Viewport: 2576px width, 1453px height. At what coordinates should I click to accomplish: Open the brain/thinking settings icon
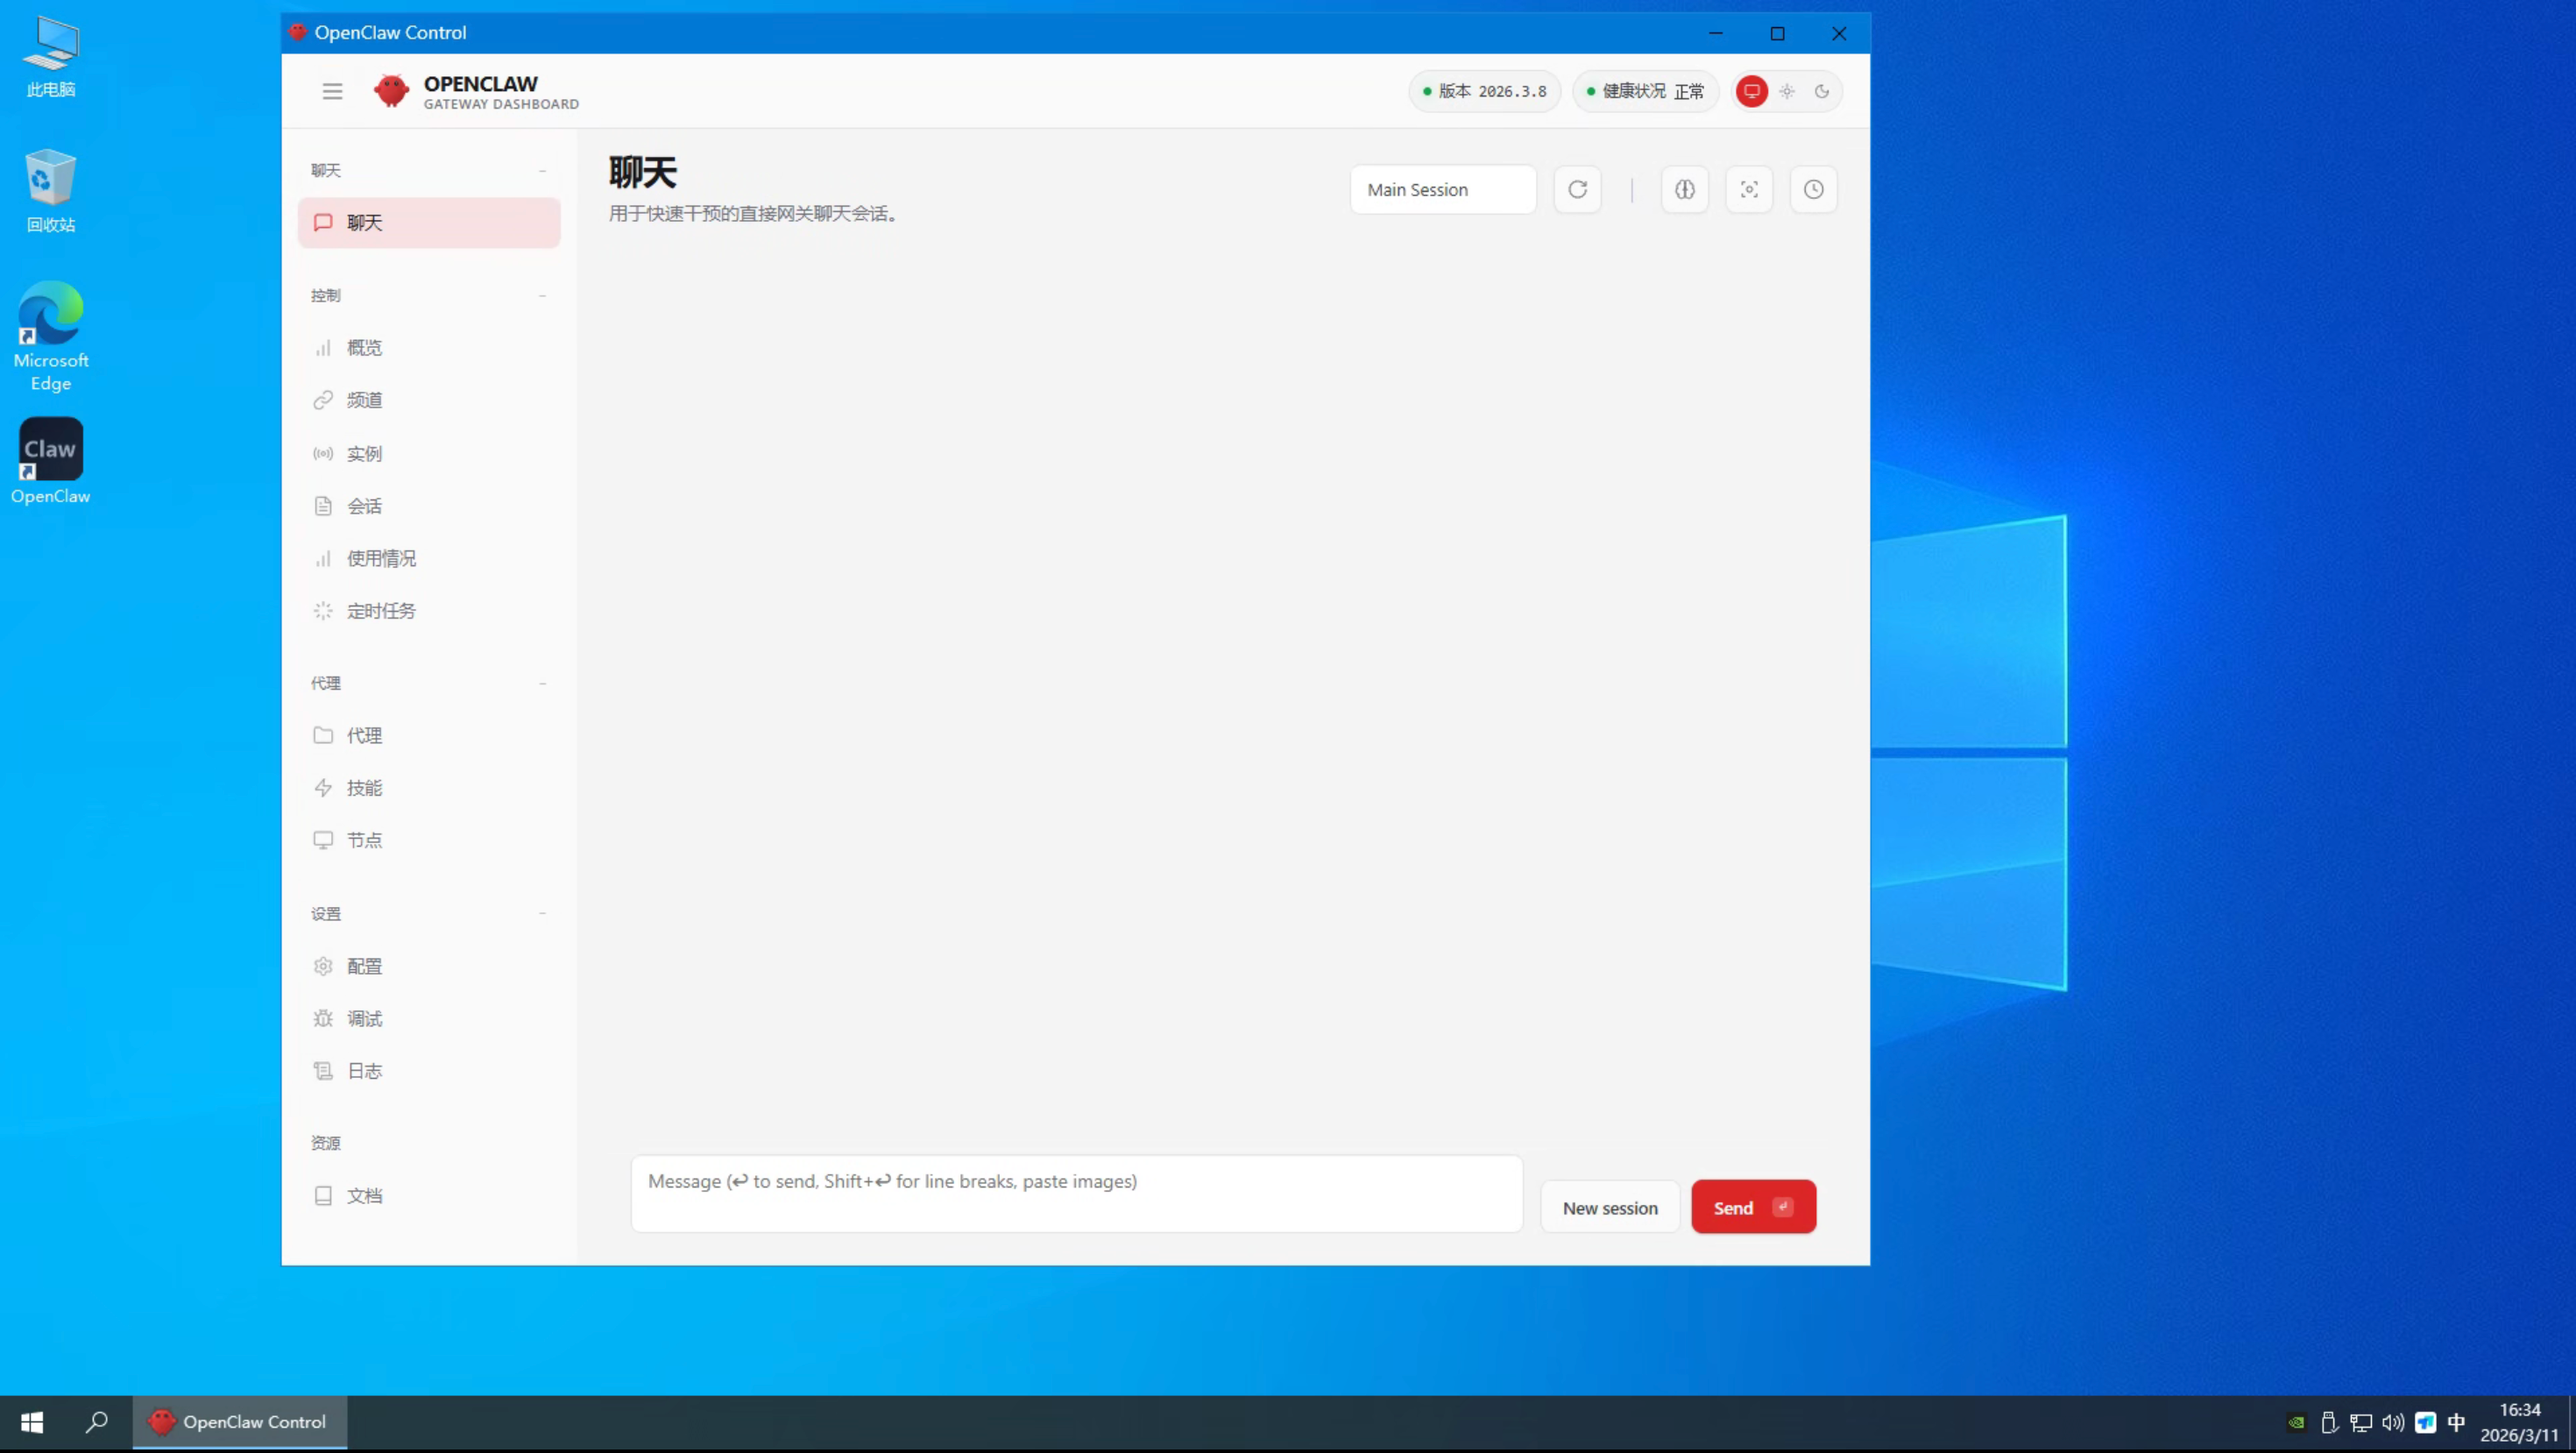[1684, 189]
